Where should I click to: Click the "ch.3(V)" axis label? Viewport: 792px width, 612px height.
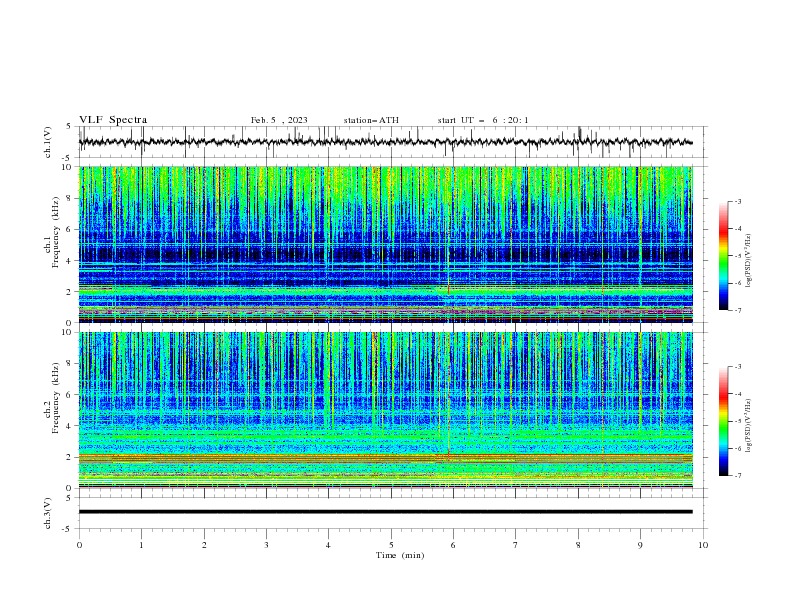tap(48, 513)
